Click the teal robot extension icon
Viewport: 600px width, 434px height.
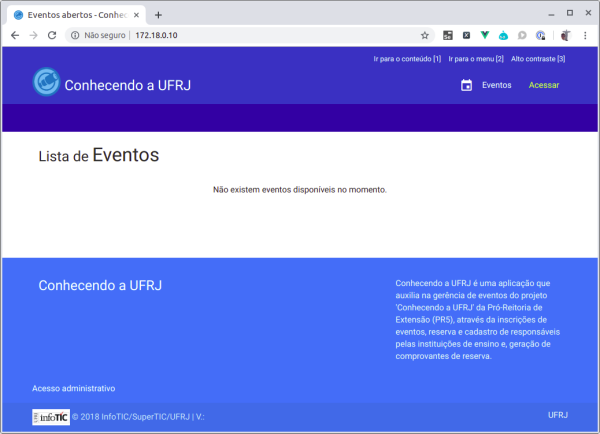503,36
